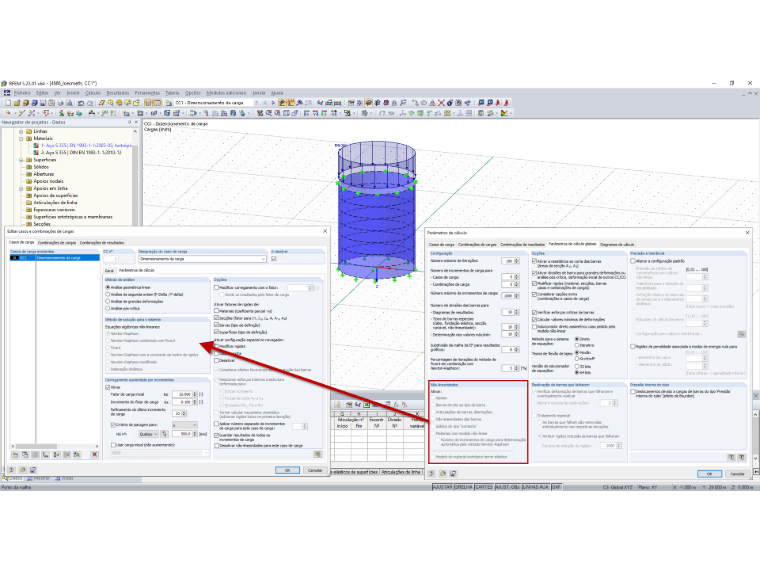Toggle Materiais partial coefficient checkbox

pos(217,311)
